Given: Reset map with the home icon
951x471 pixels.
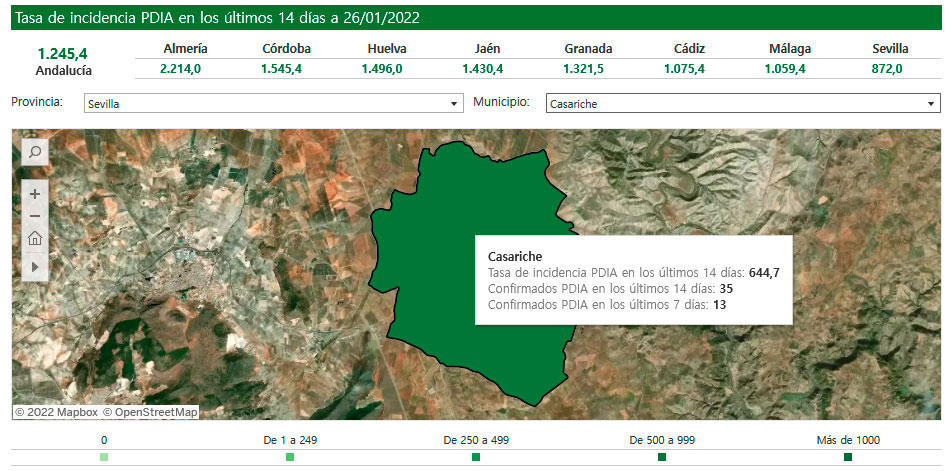Looking at the screenshot, I should [35, 239].
